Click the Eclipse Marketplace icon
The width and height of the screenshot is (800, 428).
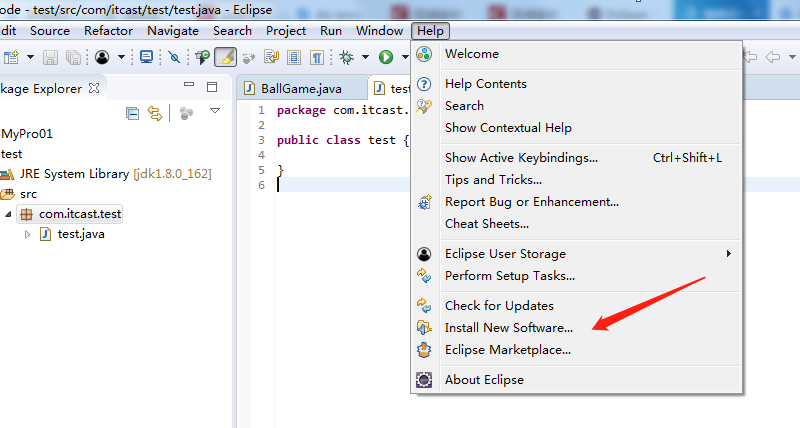point(424,350)
